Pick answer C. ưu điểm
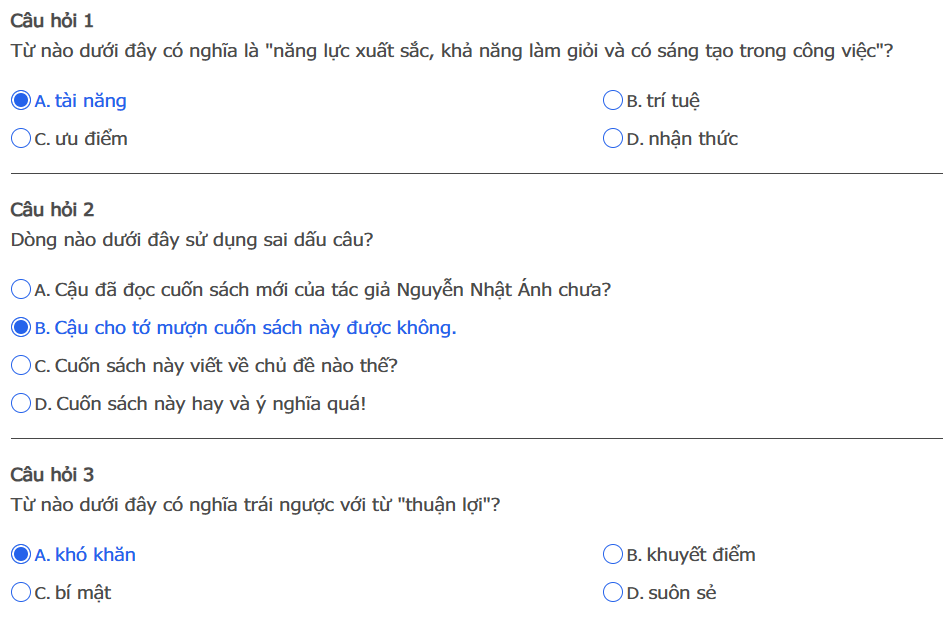This screenshot has height=626, width=943. pyautogui.click(x=21, y=139)
